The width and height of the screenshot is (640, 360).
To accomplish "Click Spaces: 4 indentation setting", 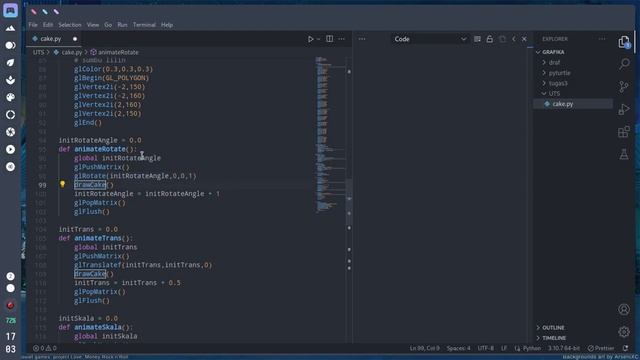I will coord(458,348).
